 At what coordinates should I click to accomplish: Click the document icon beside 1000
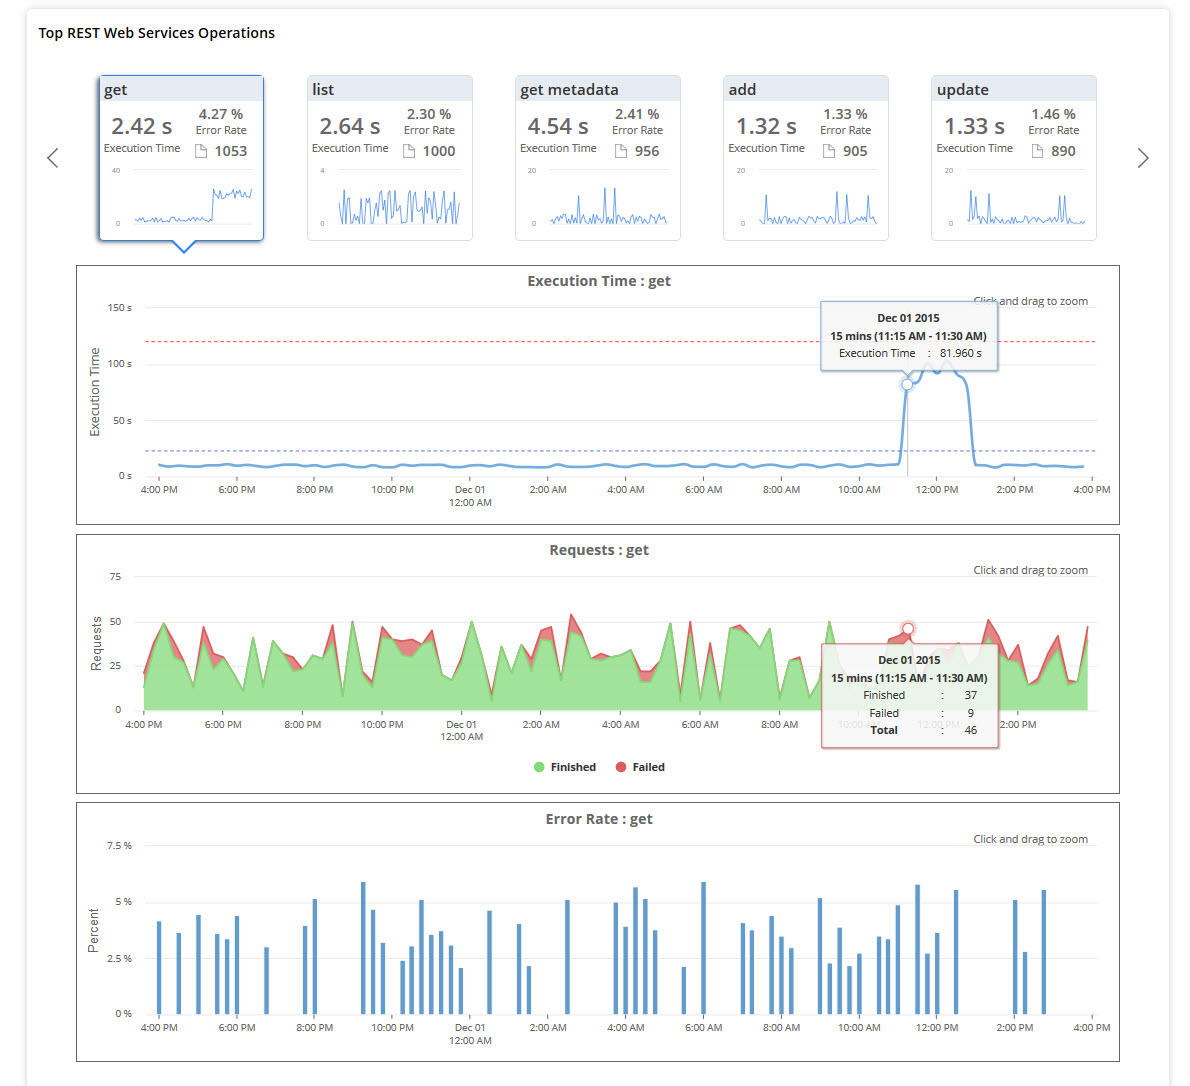409,151
